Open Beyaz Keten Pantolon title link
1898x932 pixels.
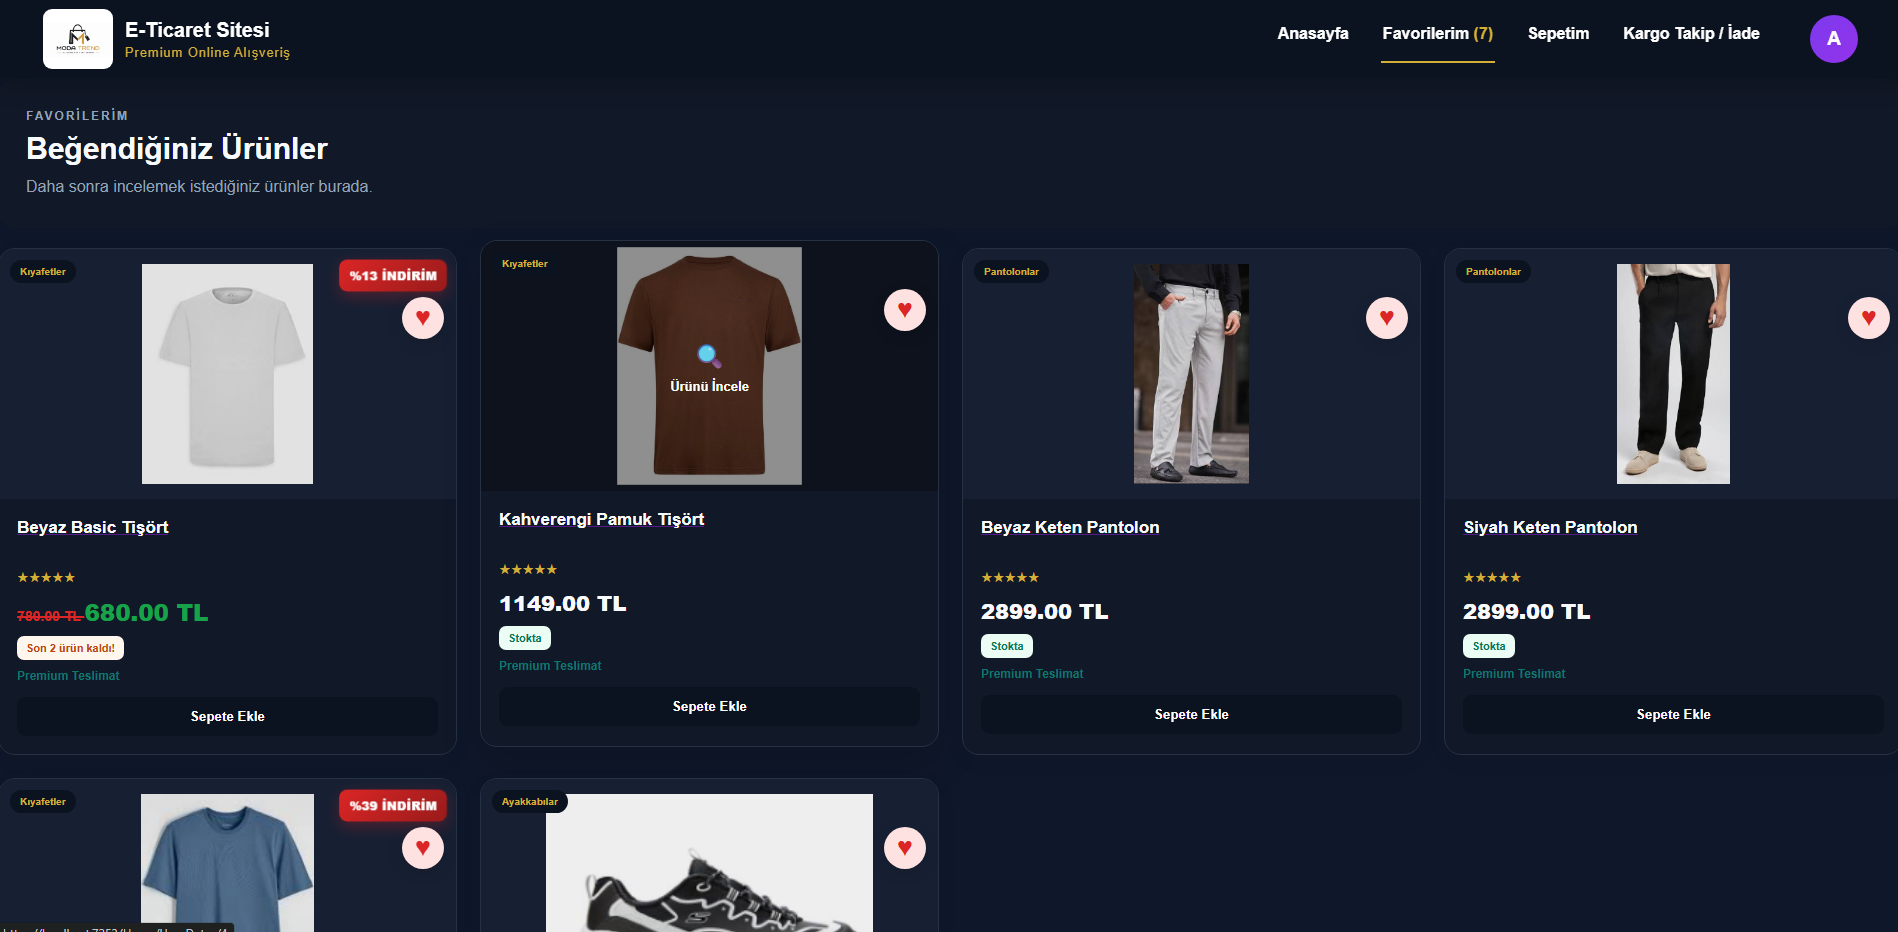[1070, 527]
